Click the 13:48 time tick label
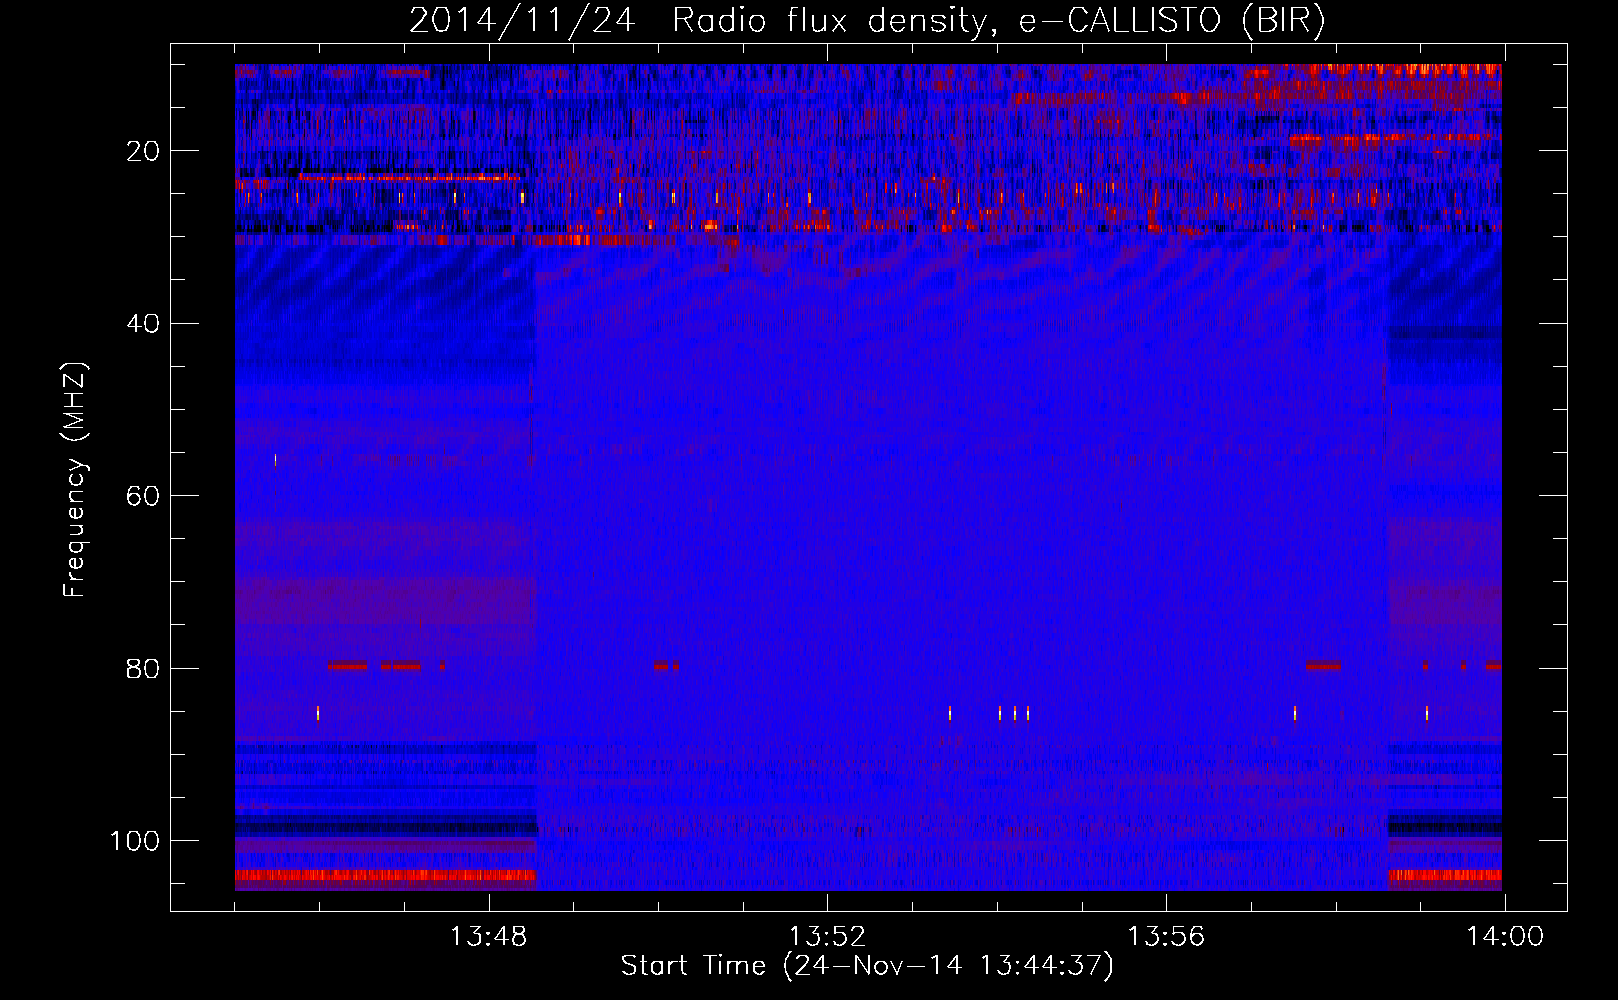 click(488, 937)
